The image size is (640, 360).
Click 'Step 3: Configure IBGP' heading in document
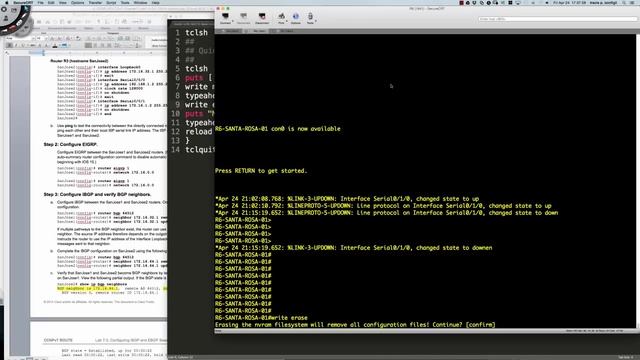[x=97, y=194]
